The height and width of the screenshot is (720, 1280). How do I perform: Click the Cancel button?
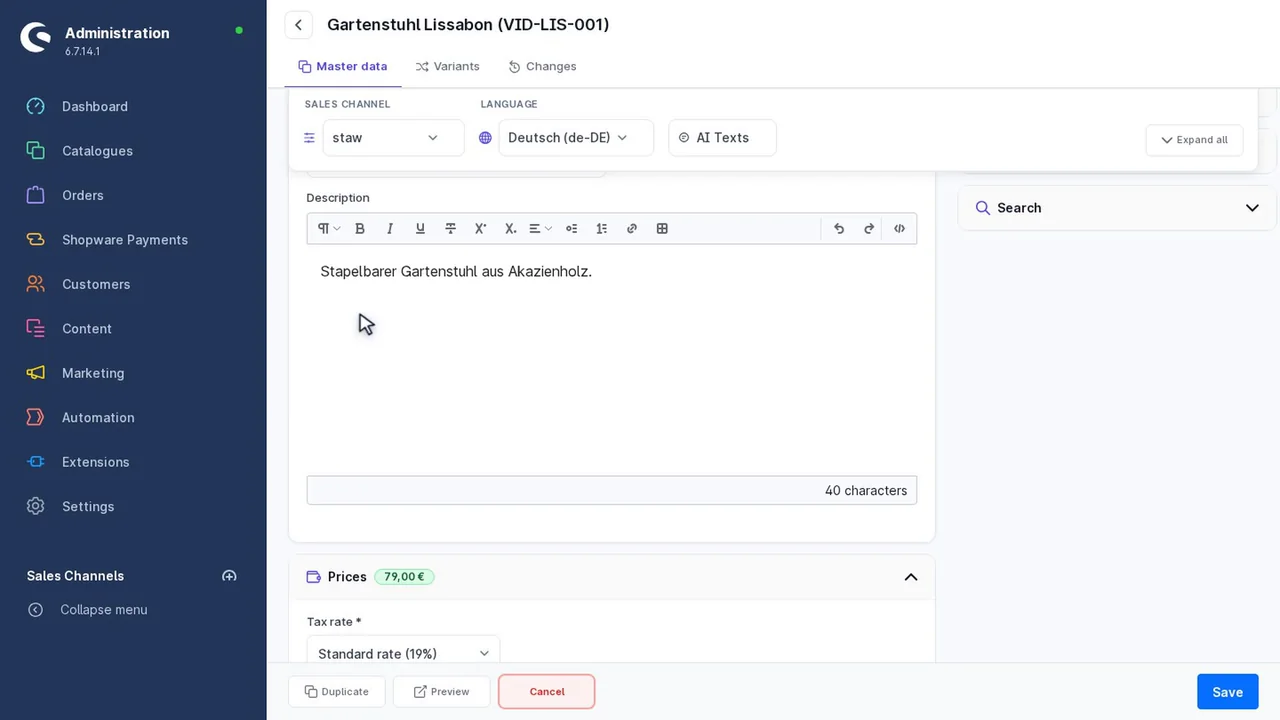(547, 692)
